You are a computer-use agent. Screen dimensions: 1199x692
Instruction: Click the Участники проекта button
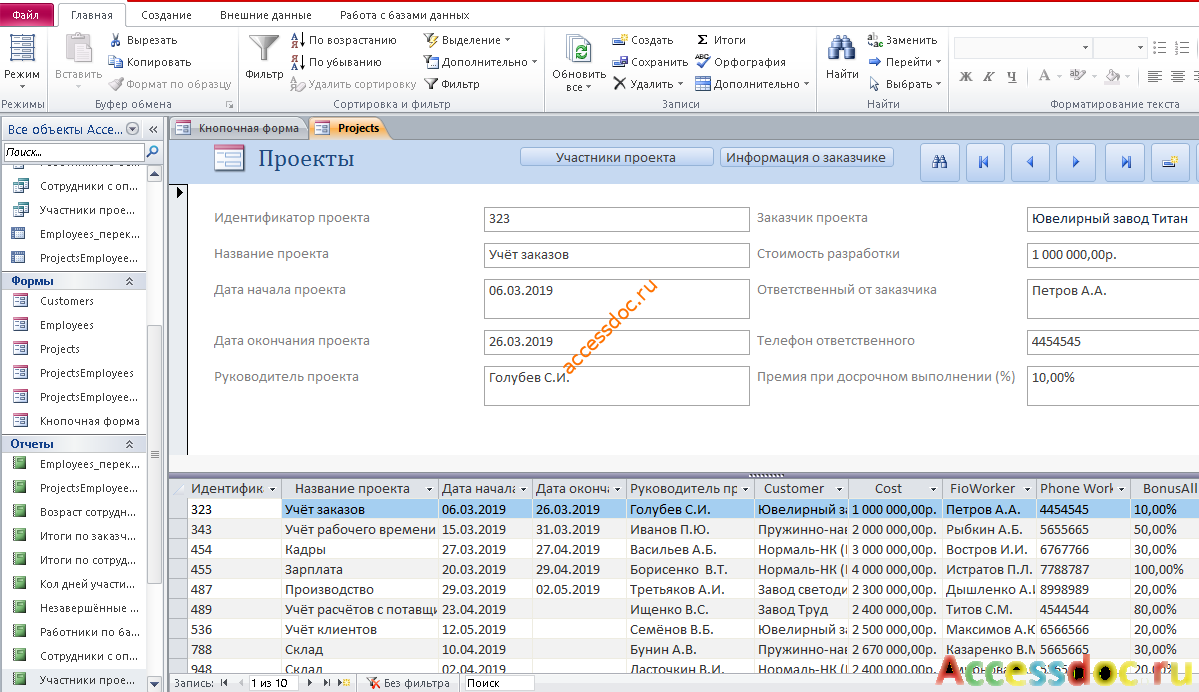click(x=616, y=158)
